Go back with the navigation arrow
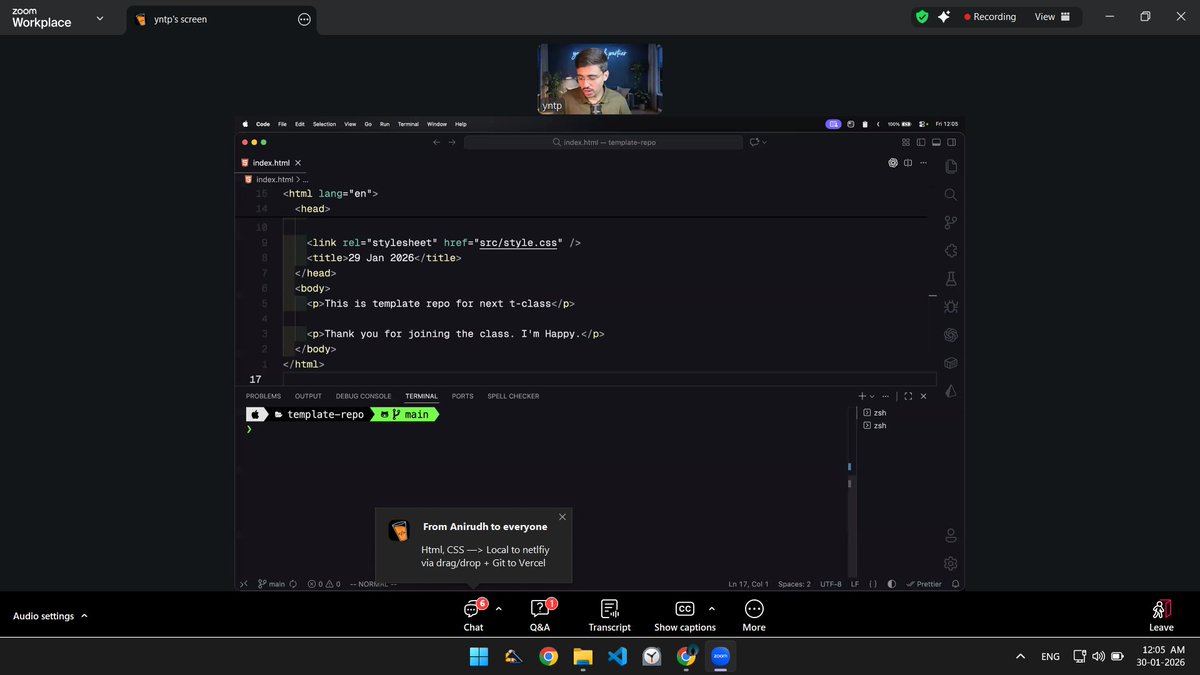The image size is (1200, 675). coord(436,142)
